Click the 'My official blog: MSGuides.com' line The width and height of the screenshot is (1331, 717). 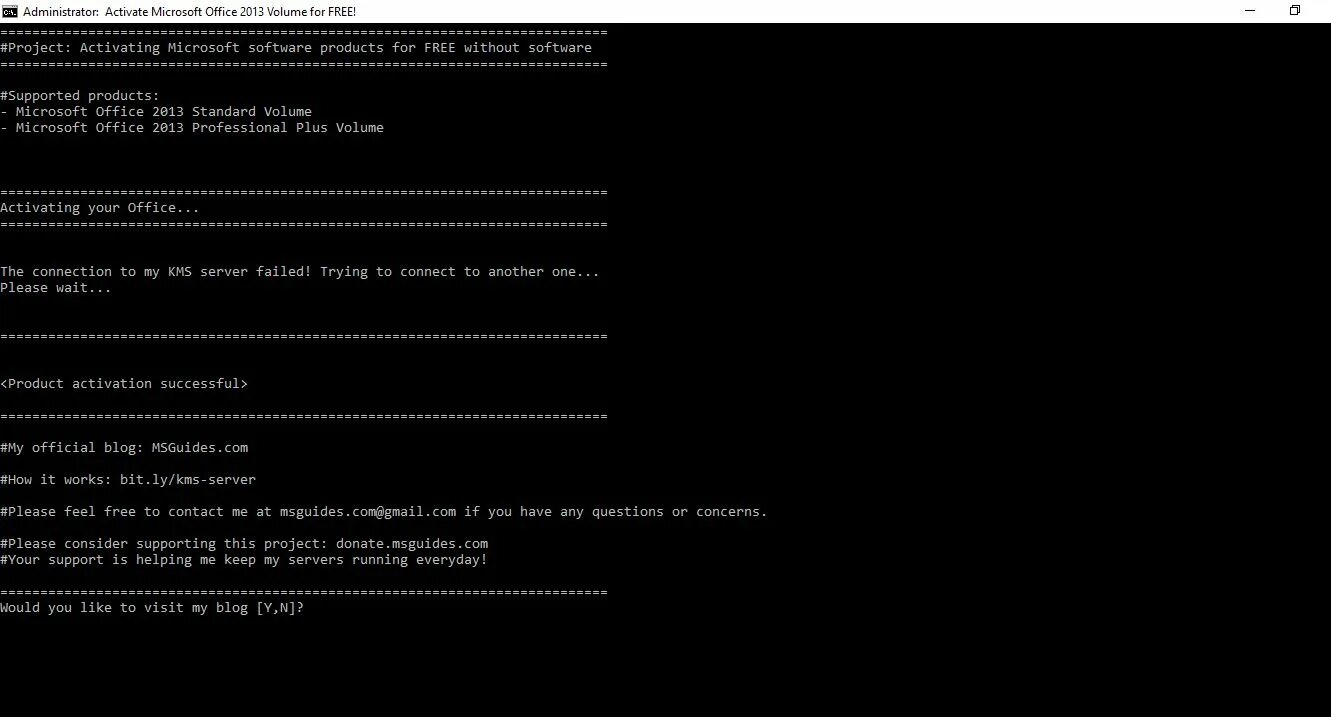click(x=124, y=448)
